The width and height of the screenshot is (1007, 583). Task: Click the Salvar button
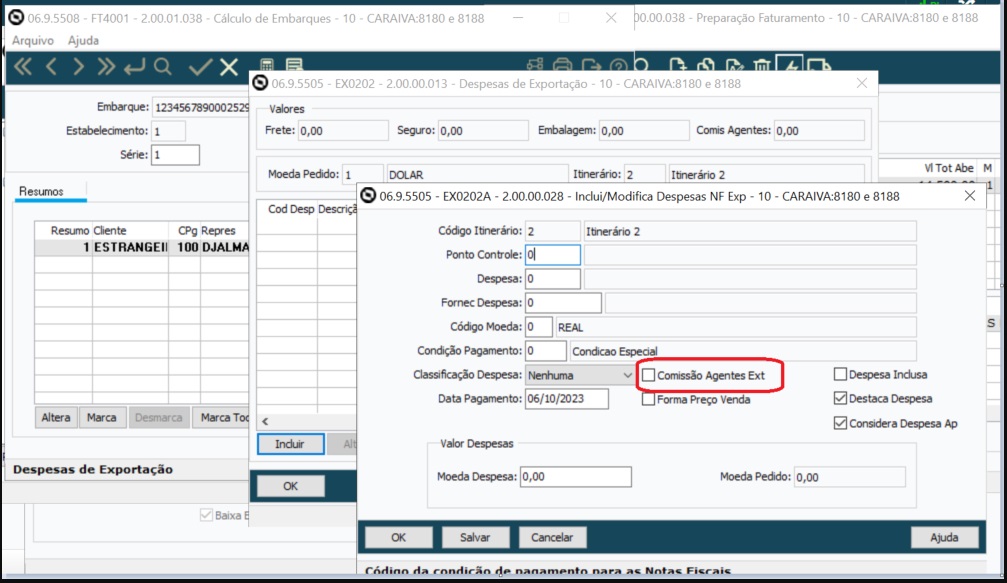(475, 537)
